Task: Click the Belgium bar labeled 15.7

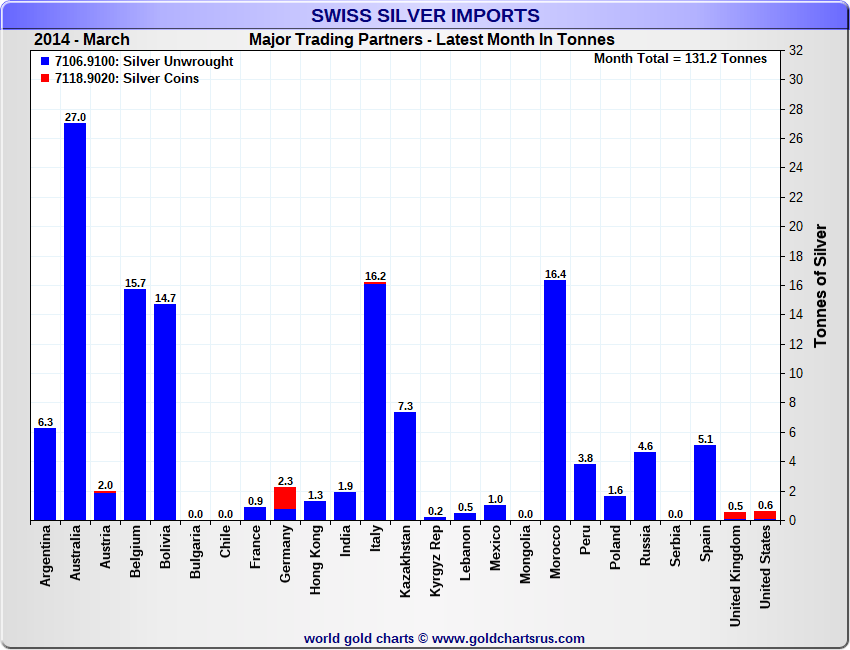Action: (135, 404)
